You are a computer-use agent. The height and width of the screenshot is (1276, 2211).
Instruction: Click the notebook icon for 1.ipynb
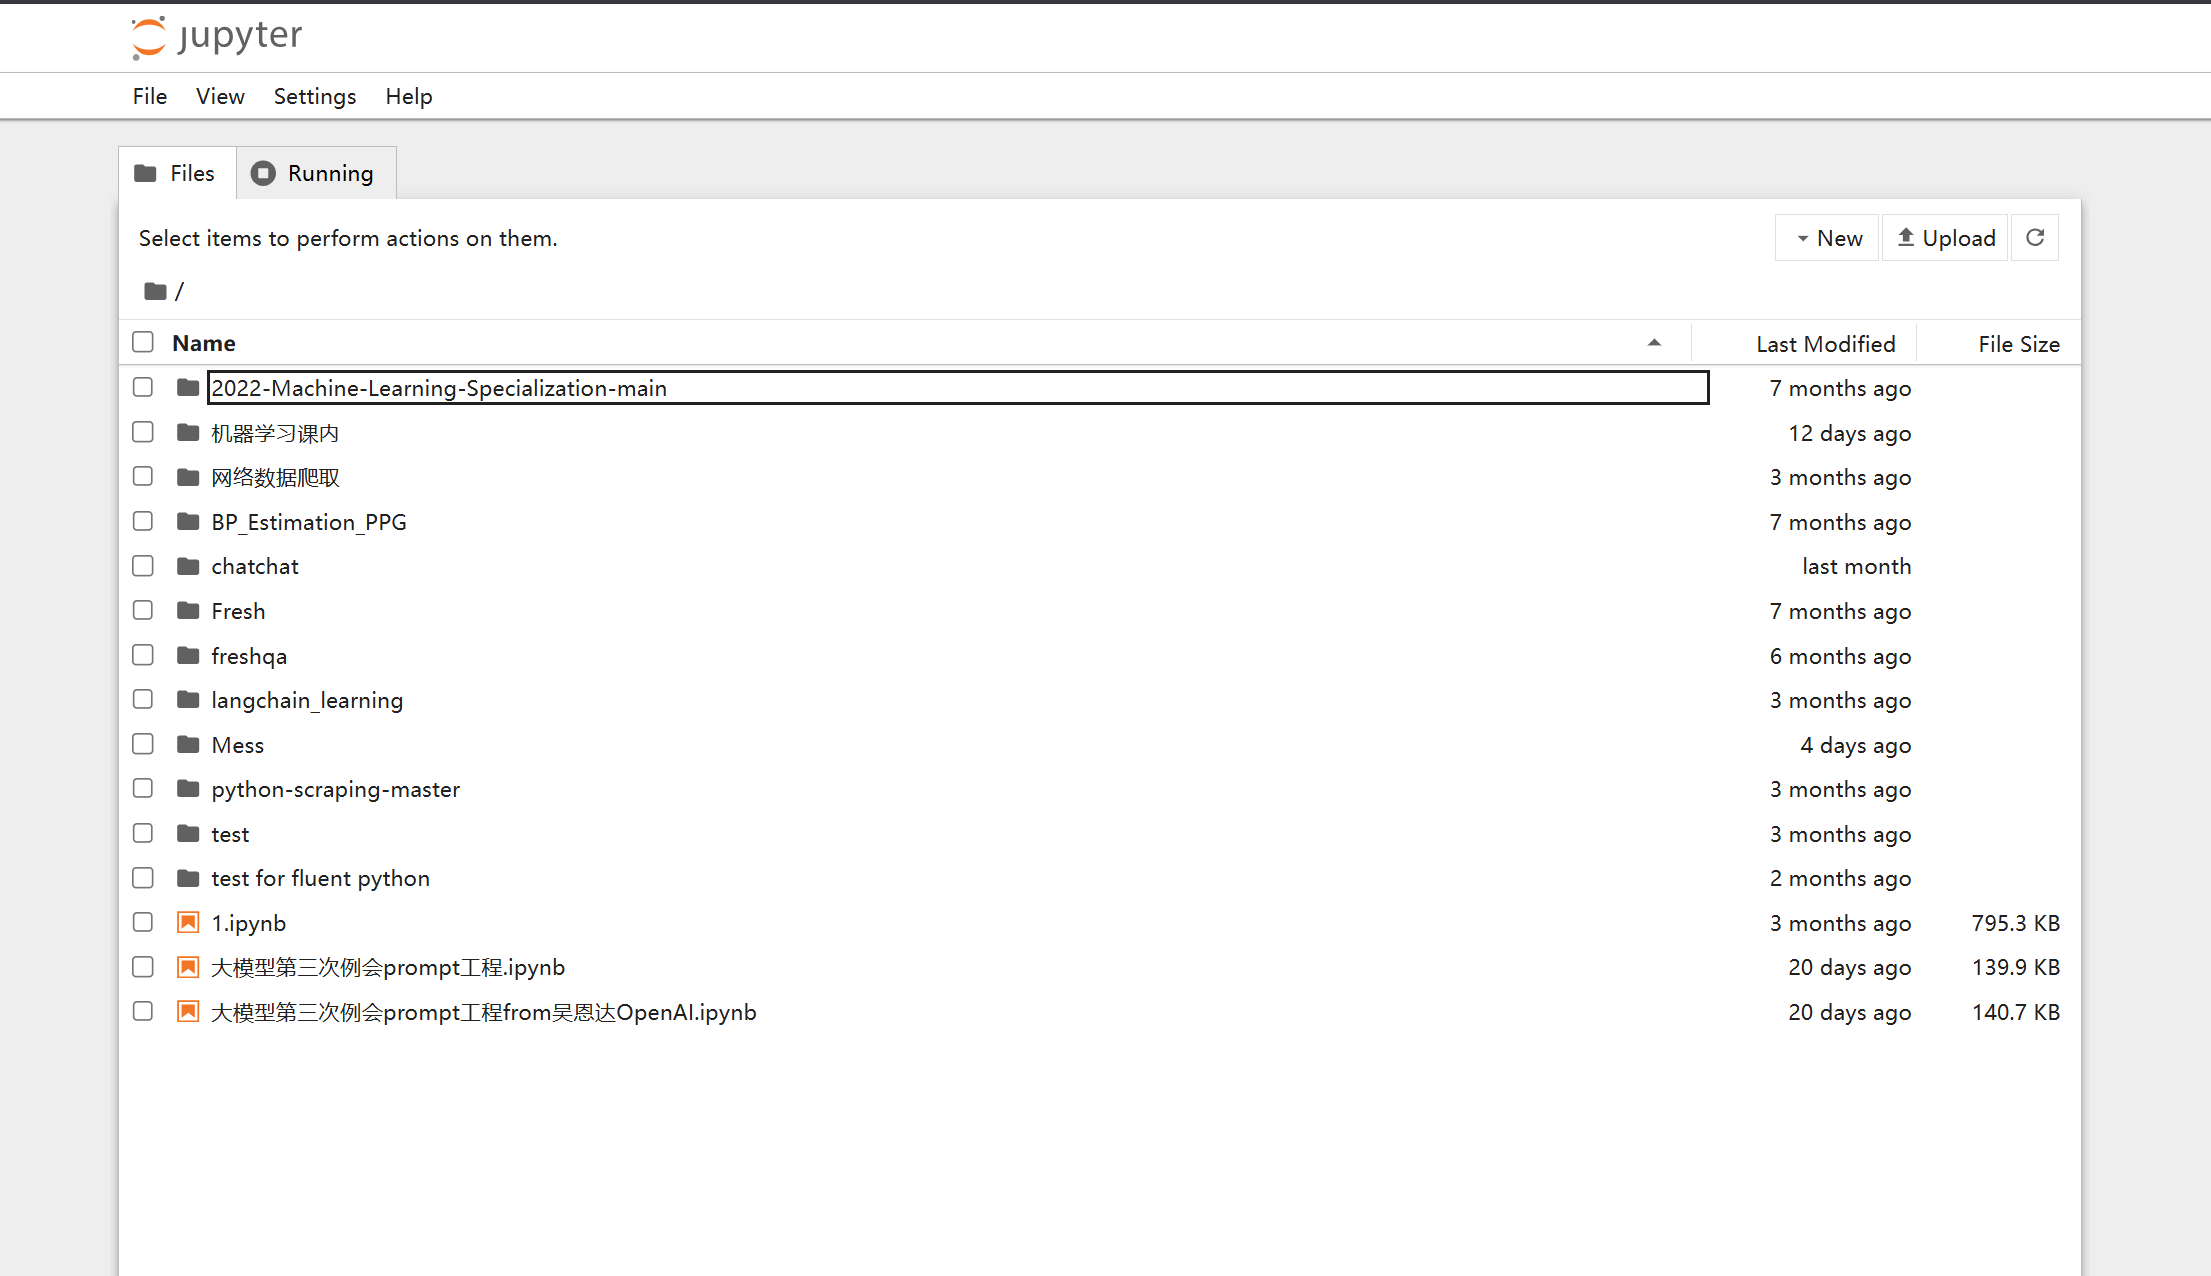(x=188, y=922)
